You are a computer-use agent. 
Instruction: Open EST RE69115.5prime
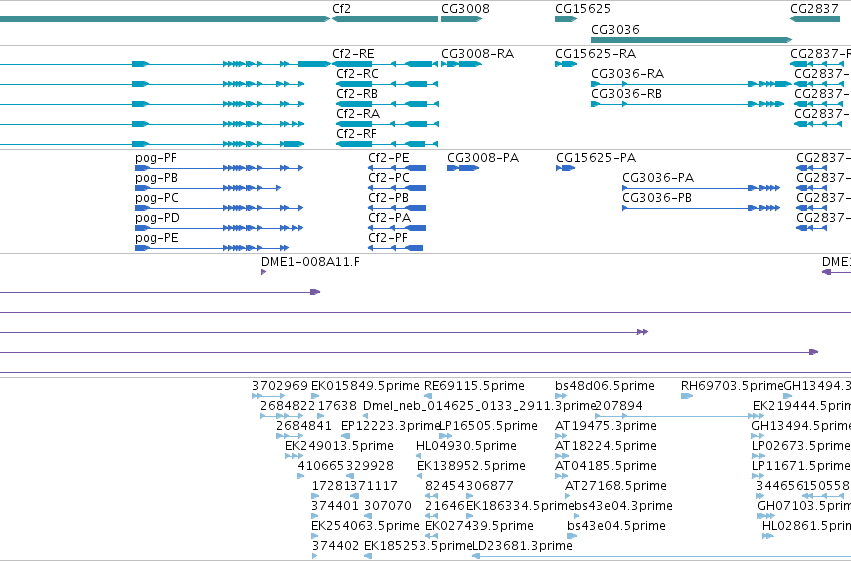428,396
